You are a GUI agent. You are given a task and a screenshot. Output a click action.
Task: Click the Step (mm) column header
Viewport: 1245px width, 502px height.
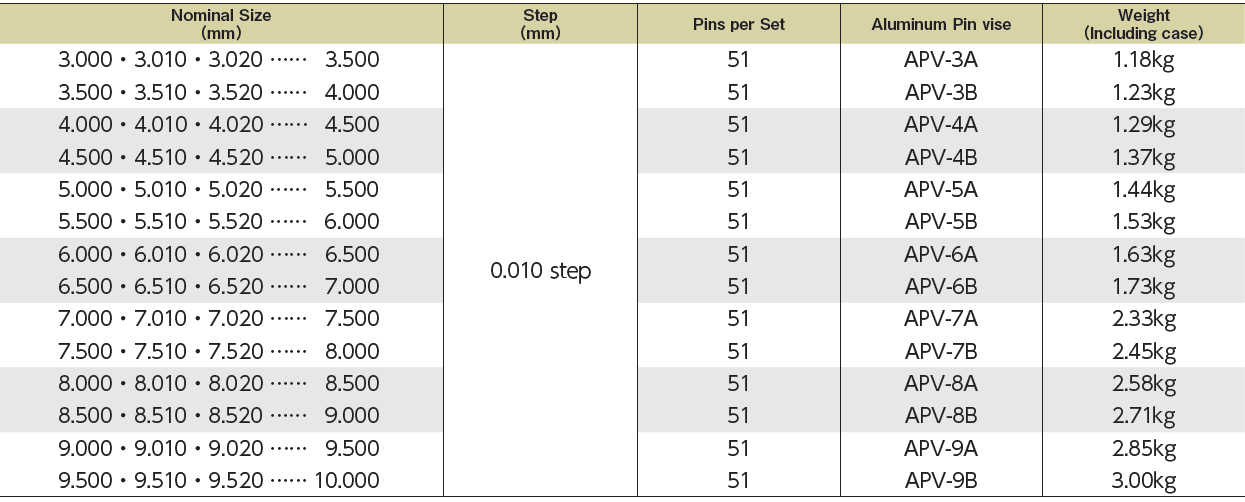pos(540,24)
